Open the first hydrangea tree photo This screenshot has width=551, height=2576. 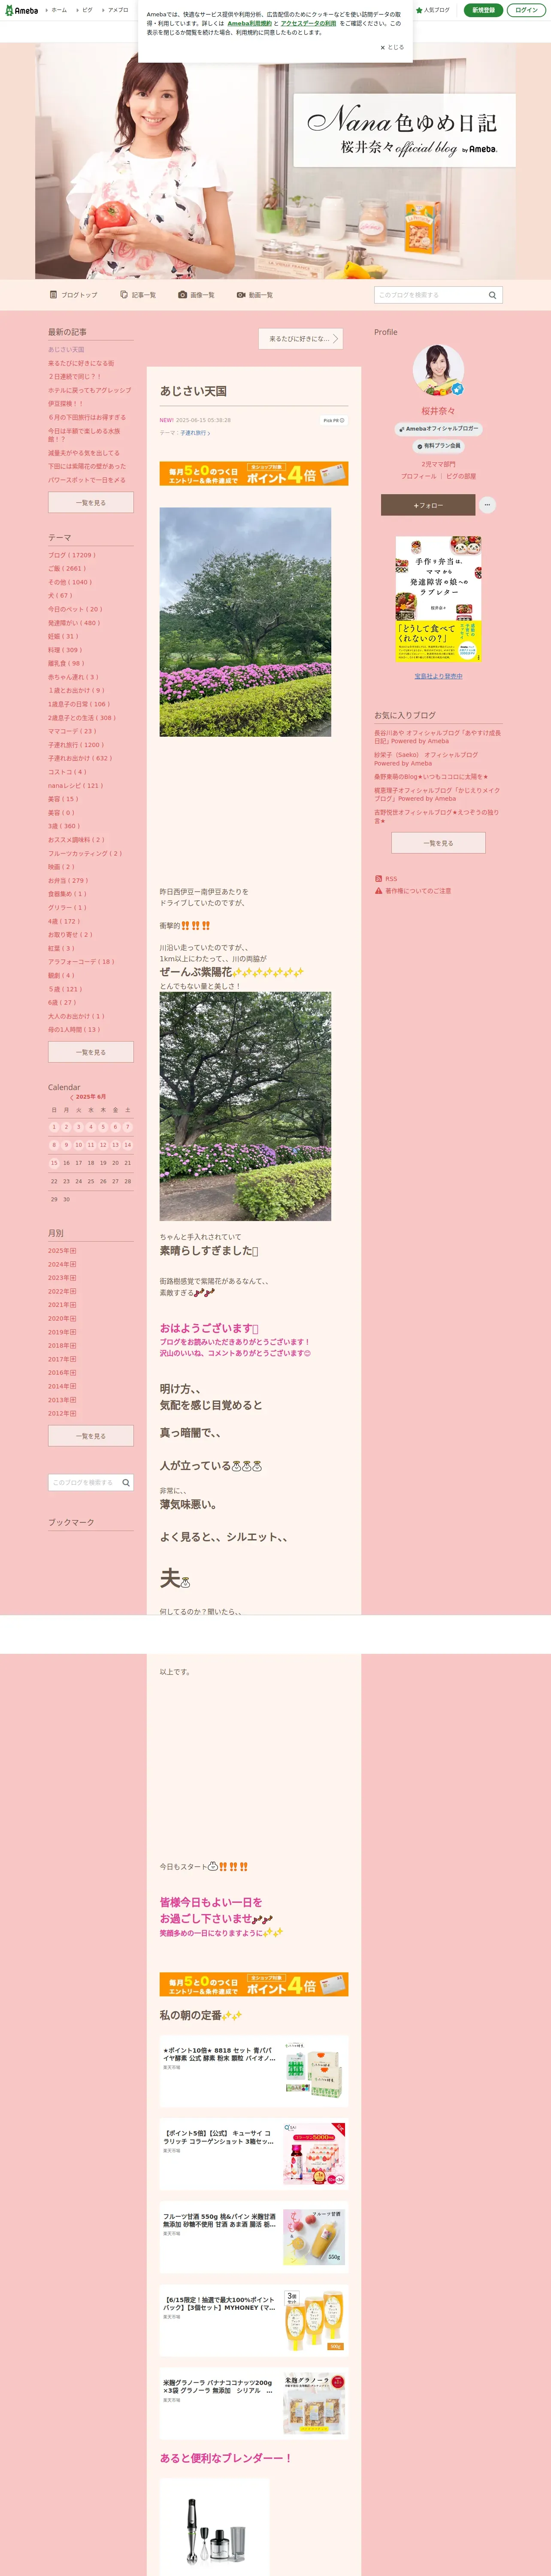coord(245,622)
